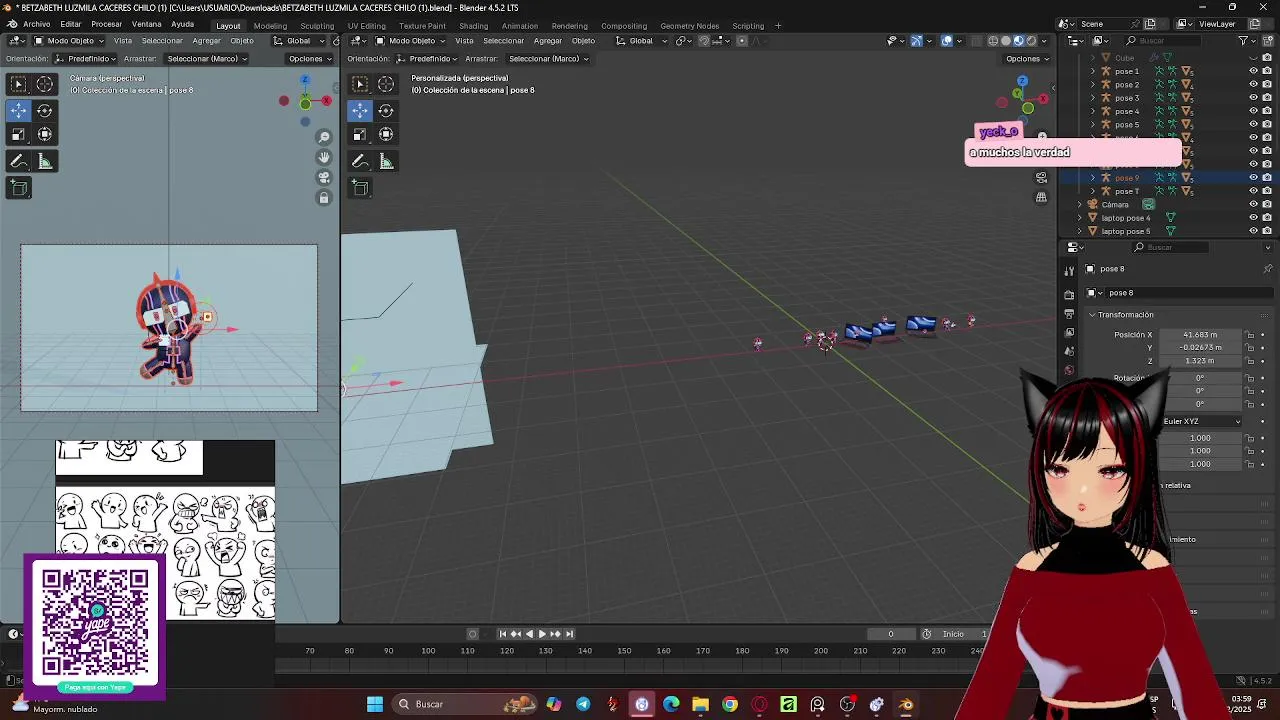
Task: Open Euler XYZ rotation mode dropdown
Action: [1202, 421]
